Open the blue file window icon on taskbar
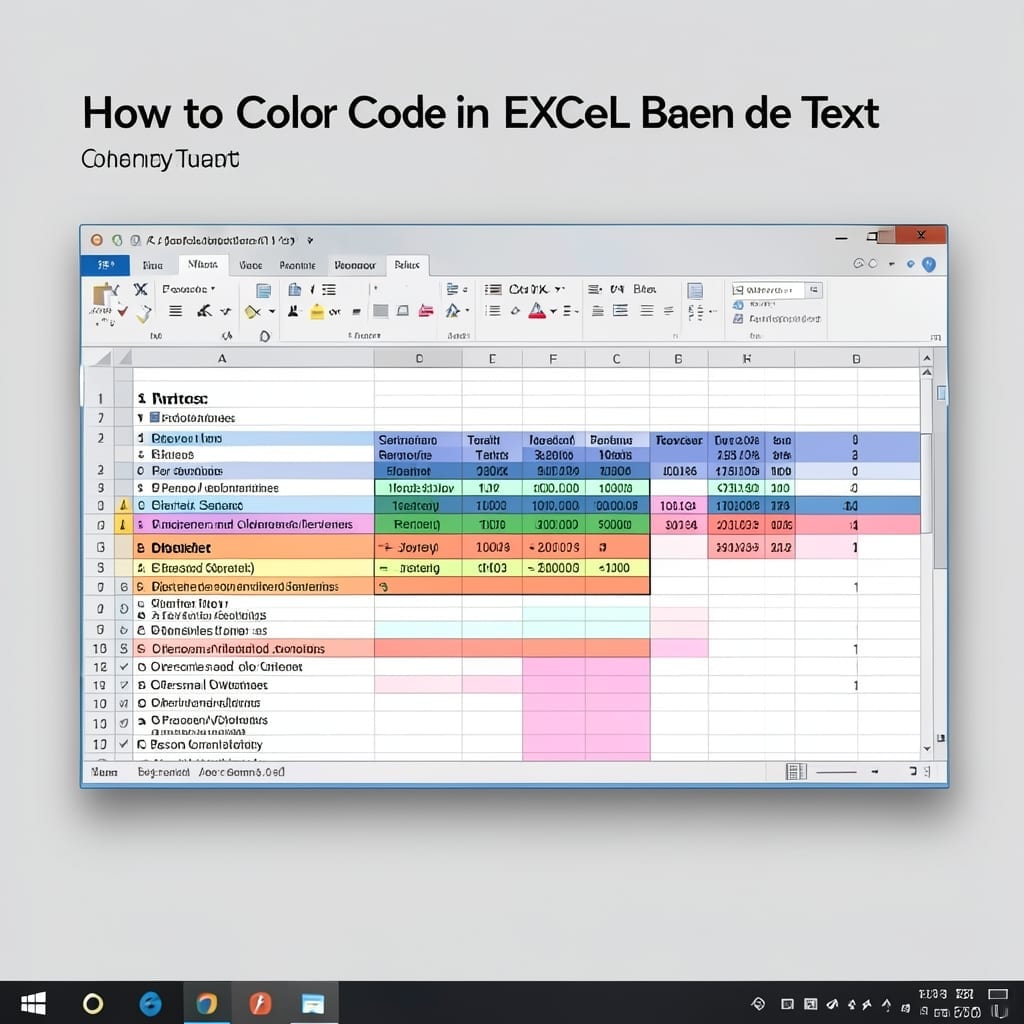The width and height of the screenshot is (1024, 1024). [313, 1003]
